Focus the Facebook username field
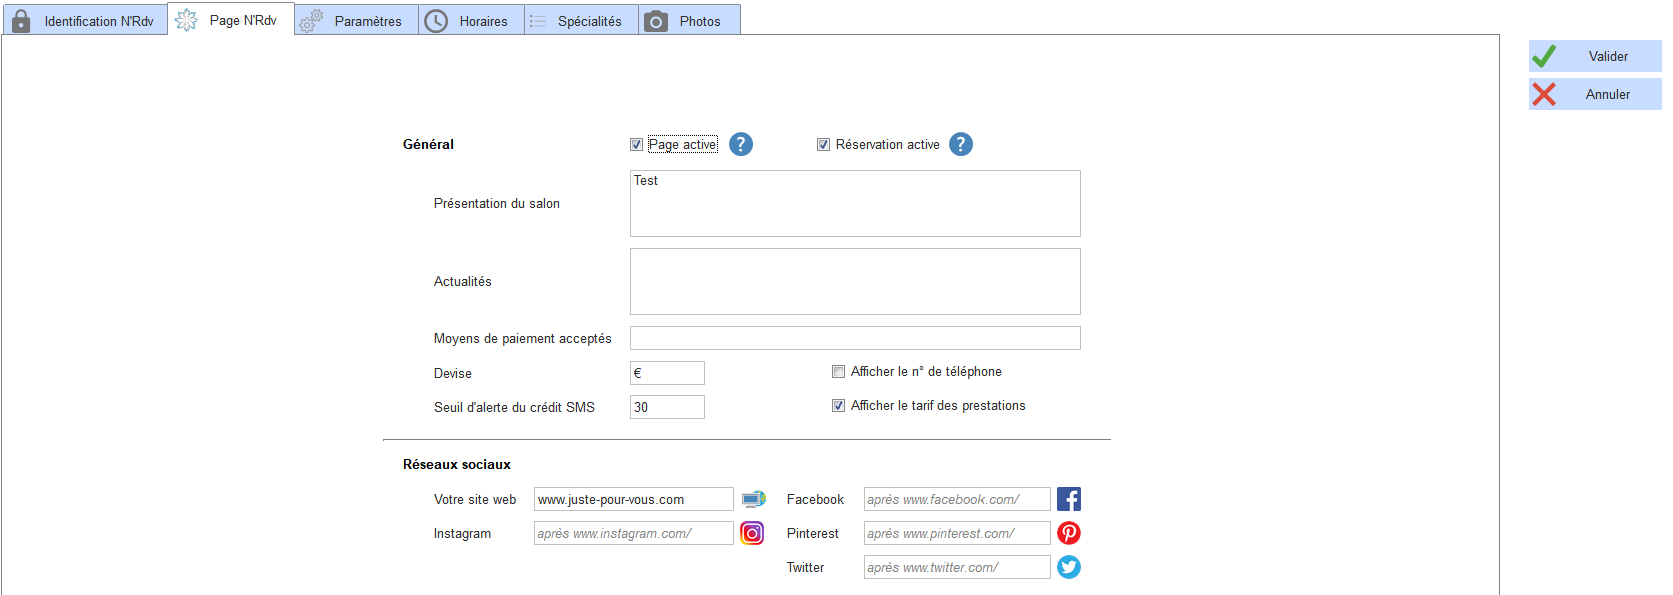 tap(957, 499)
